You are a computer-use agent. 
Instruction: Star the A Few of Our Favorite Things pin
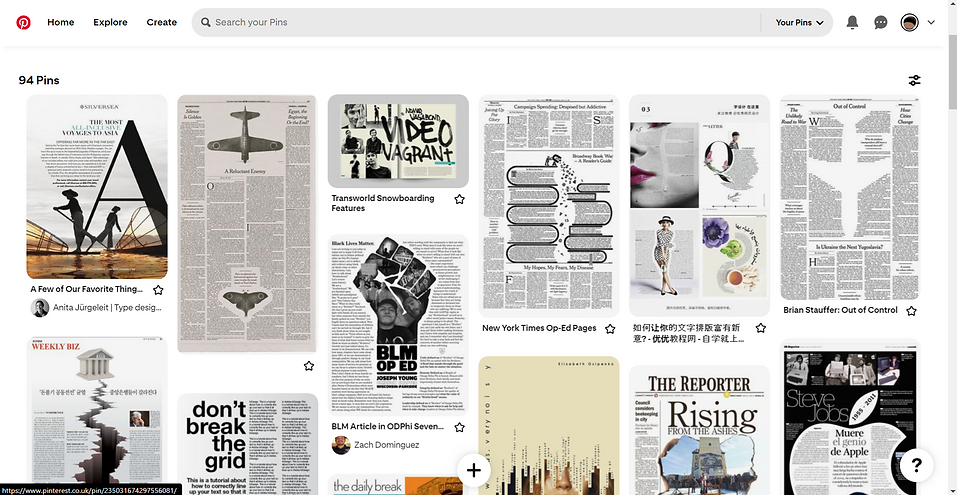pos(158,290)
